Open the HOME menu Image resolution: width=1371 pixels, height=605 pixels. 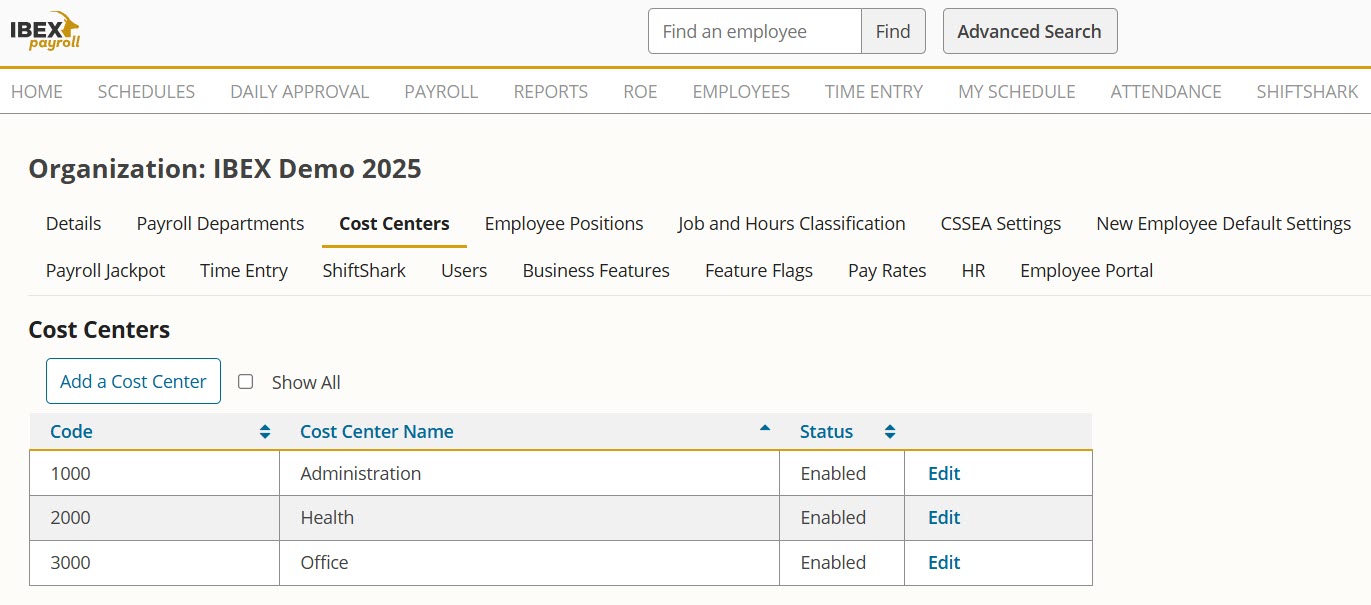37,91
